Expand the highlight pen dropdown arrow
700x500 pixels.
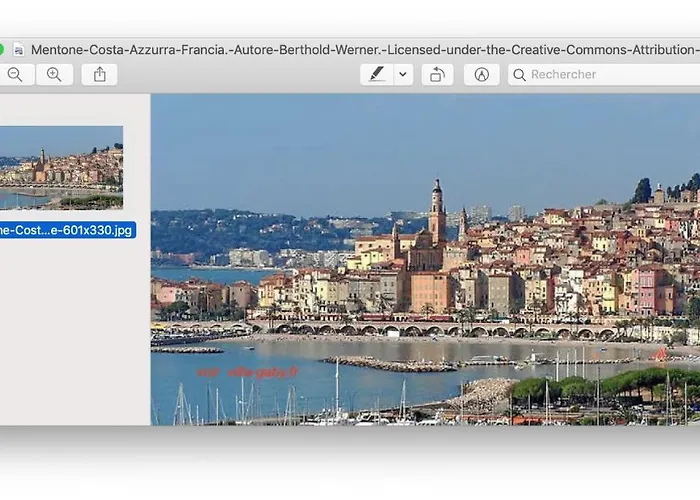403,74
